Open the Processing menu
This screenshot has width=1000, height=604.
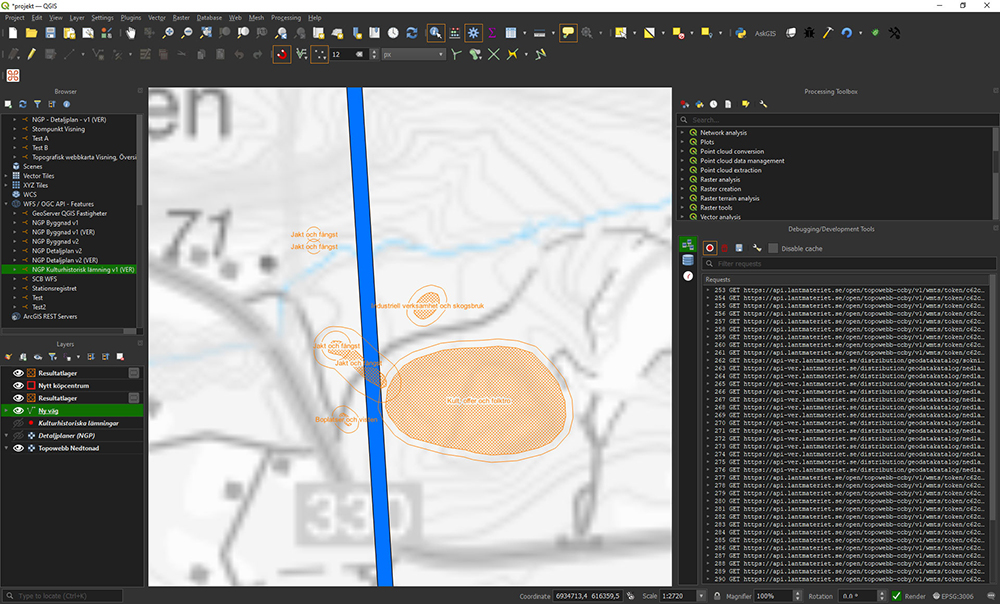coord(286,18)
